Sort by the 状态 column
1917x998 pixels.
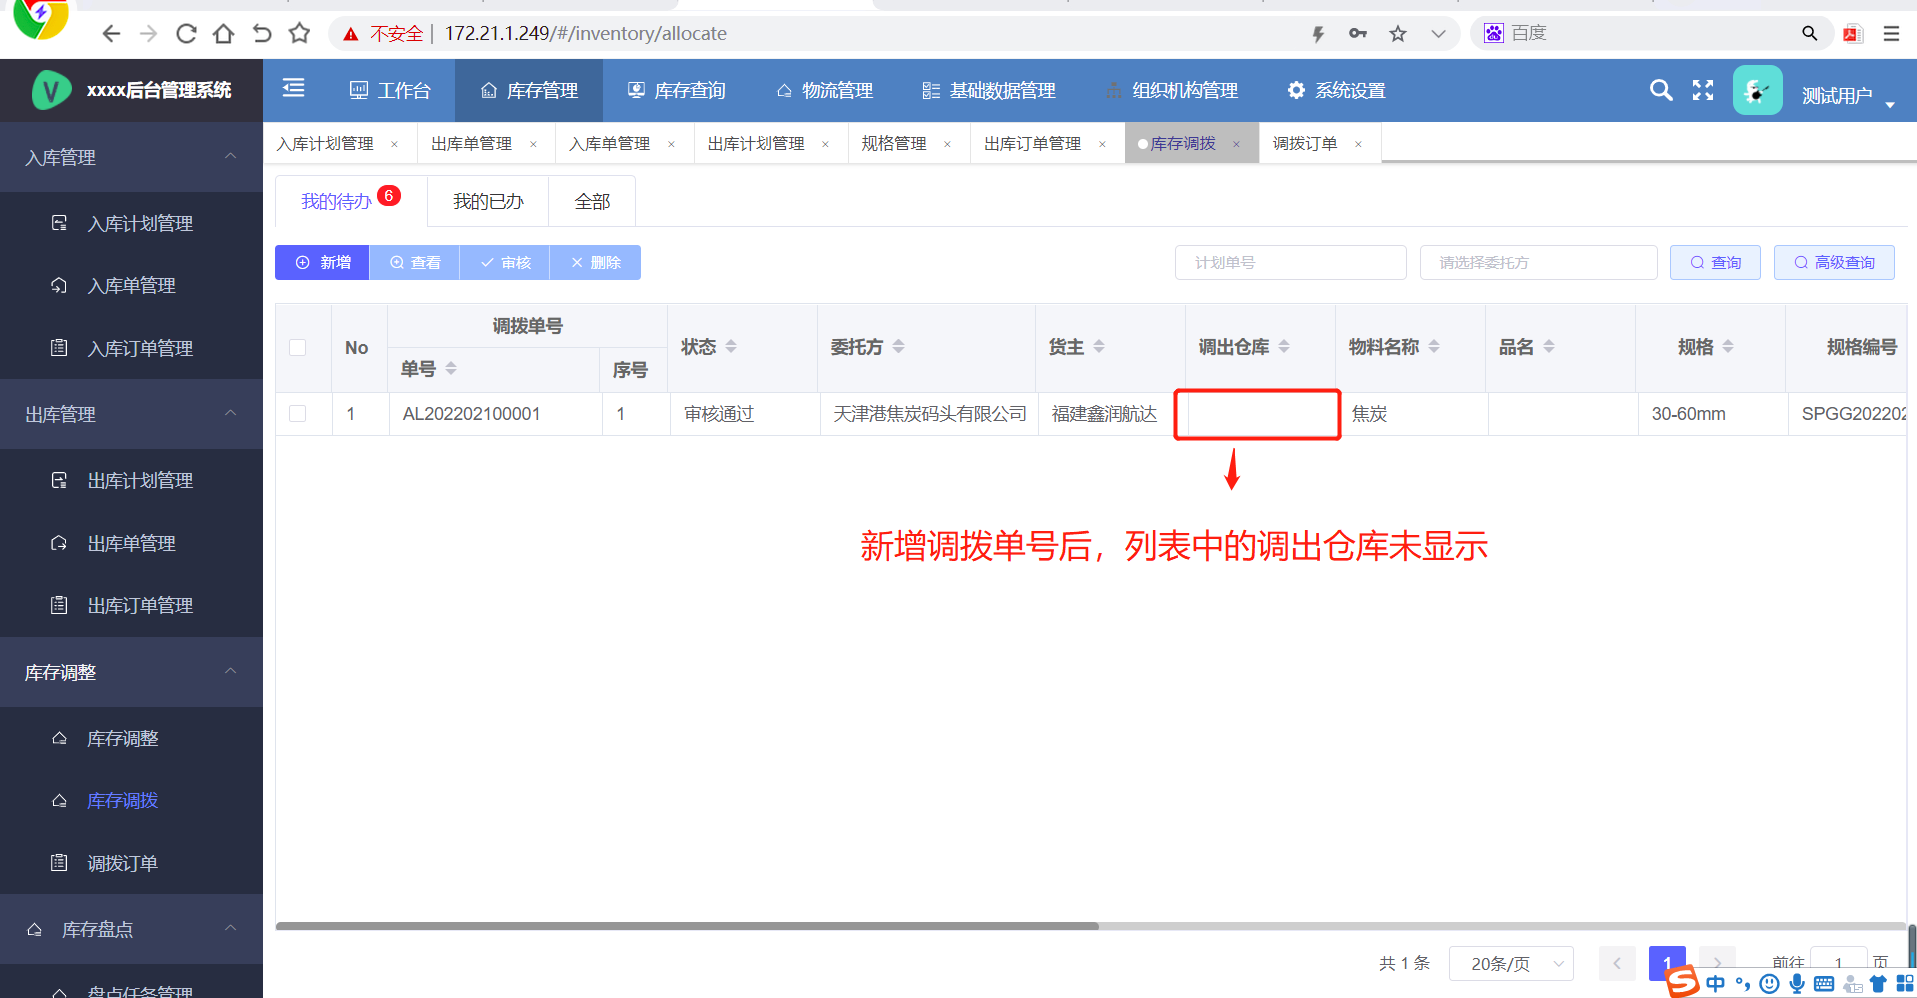pos(731,346)
